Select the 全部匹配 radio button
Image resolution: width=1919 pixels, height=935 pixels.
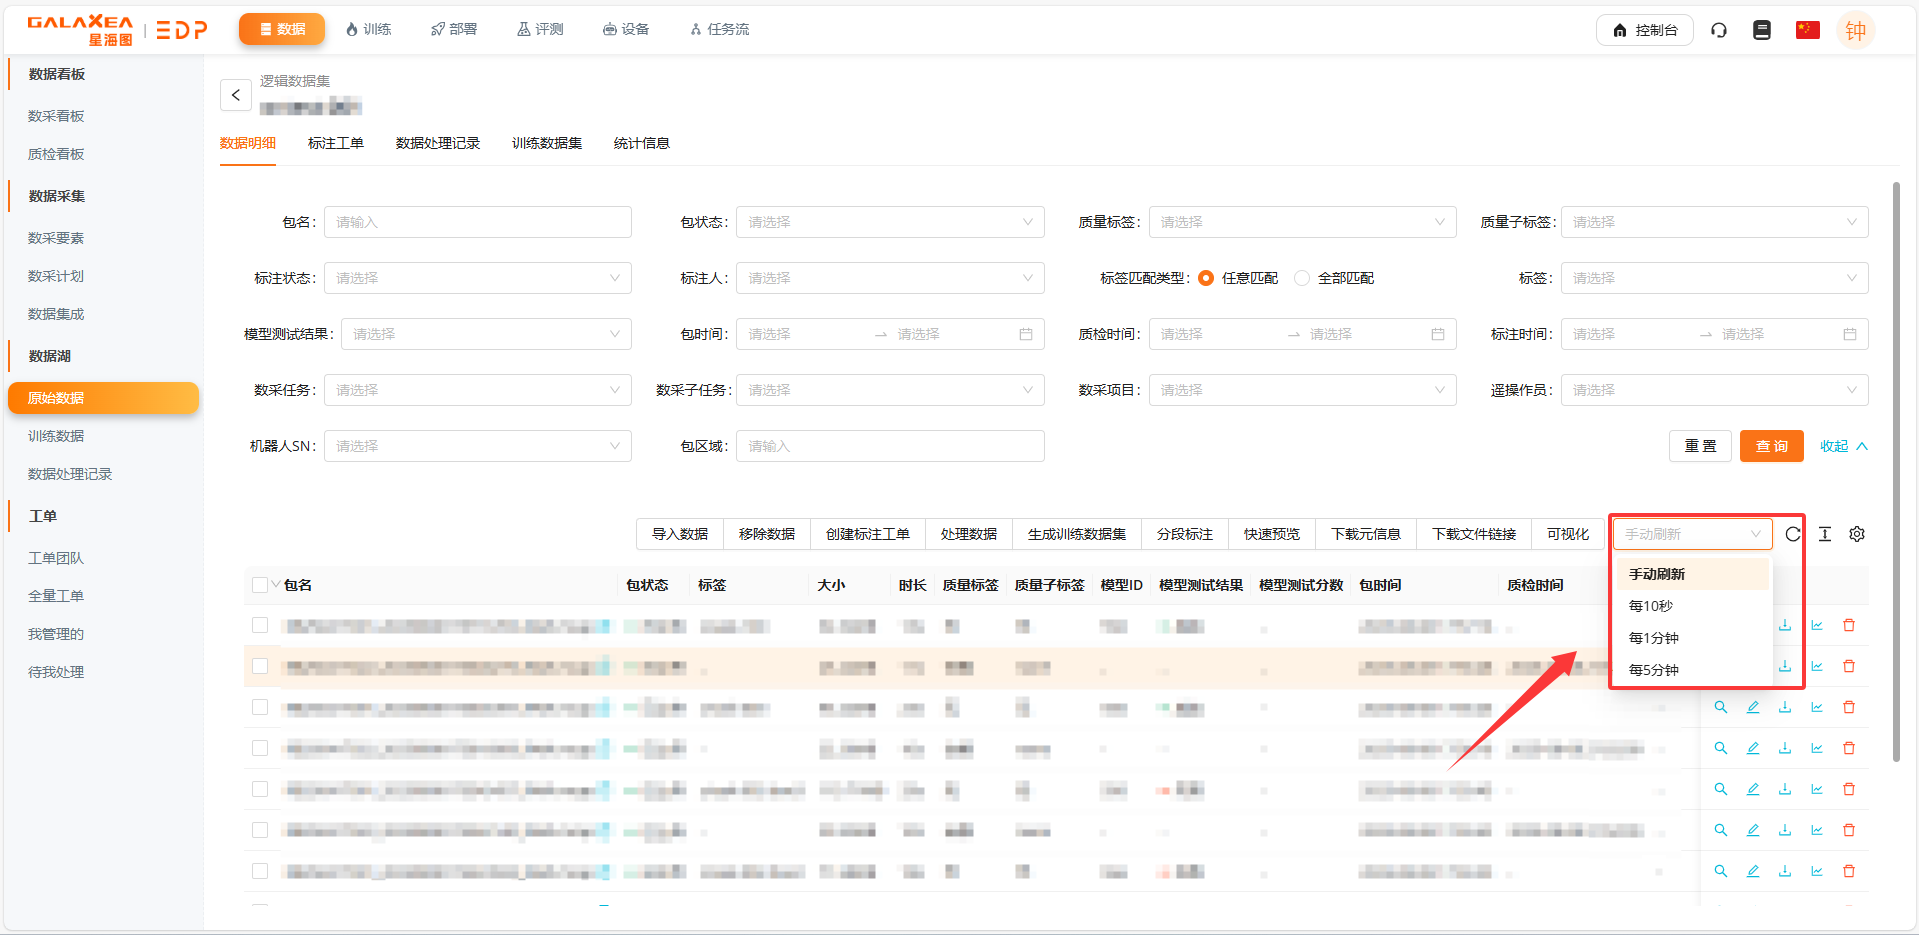1302,278
